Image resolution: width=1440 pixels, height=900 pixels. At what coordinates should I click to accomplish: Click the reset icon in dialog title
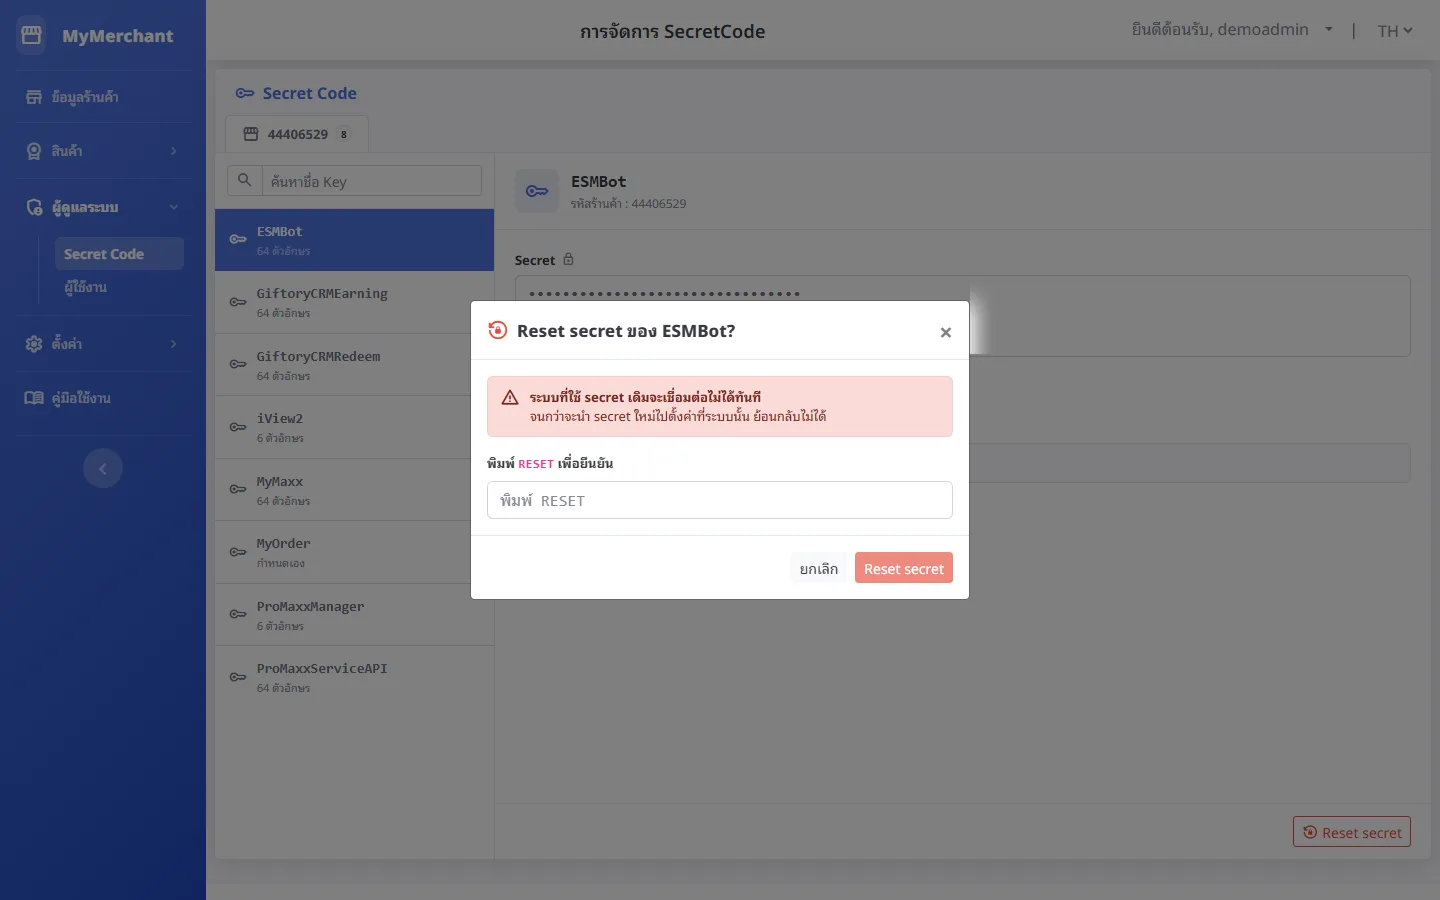(497, 330)
